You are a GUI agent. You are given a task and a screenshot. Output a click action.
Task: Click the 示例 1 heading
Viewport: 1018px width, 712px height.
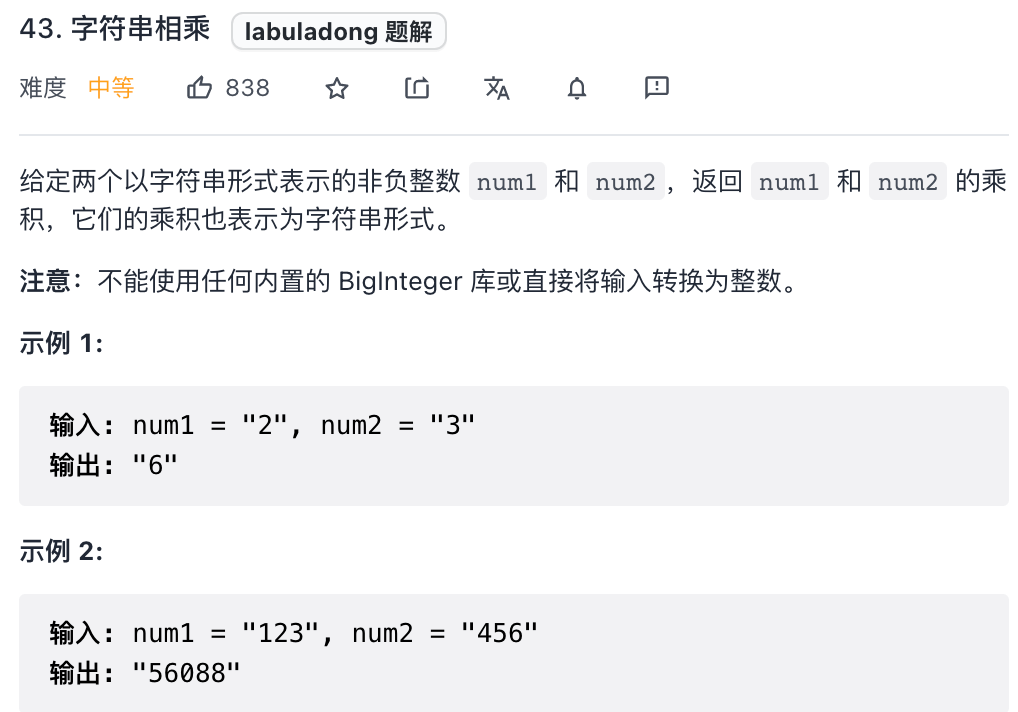coord(61,343)
